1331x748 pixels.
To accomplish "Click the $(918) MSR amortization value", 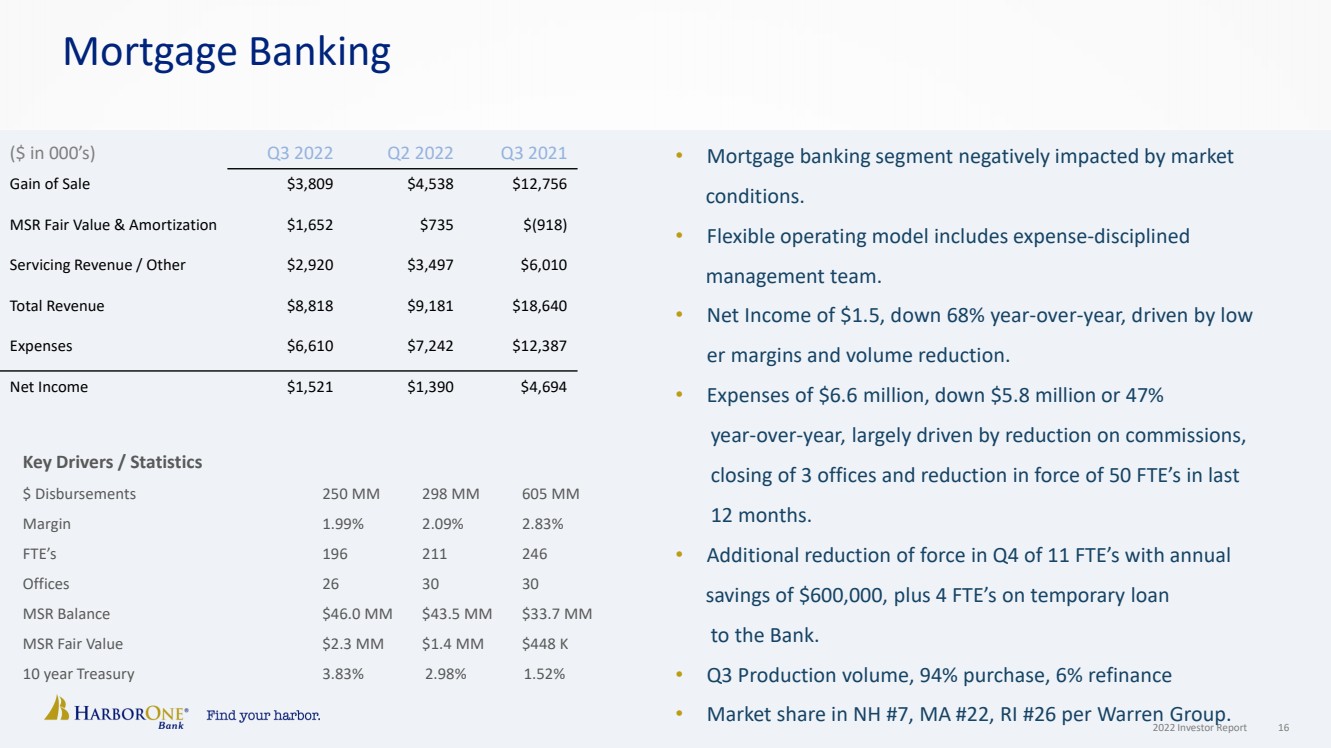I will pos(545,225).
